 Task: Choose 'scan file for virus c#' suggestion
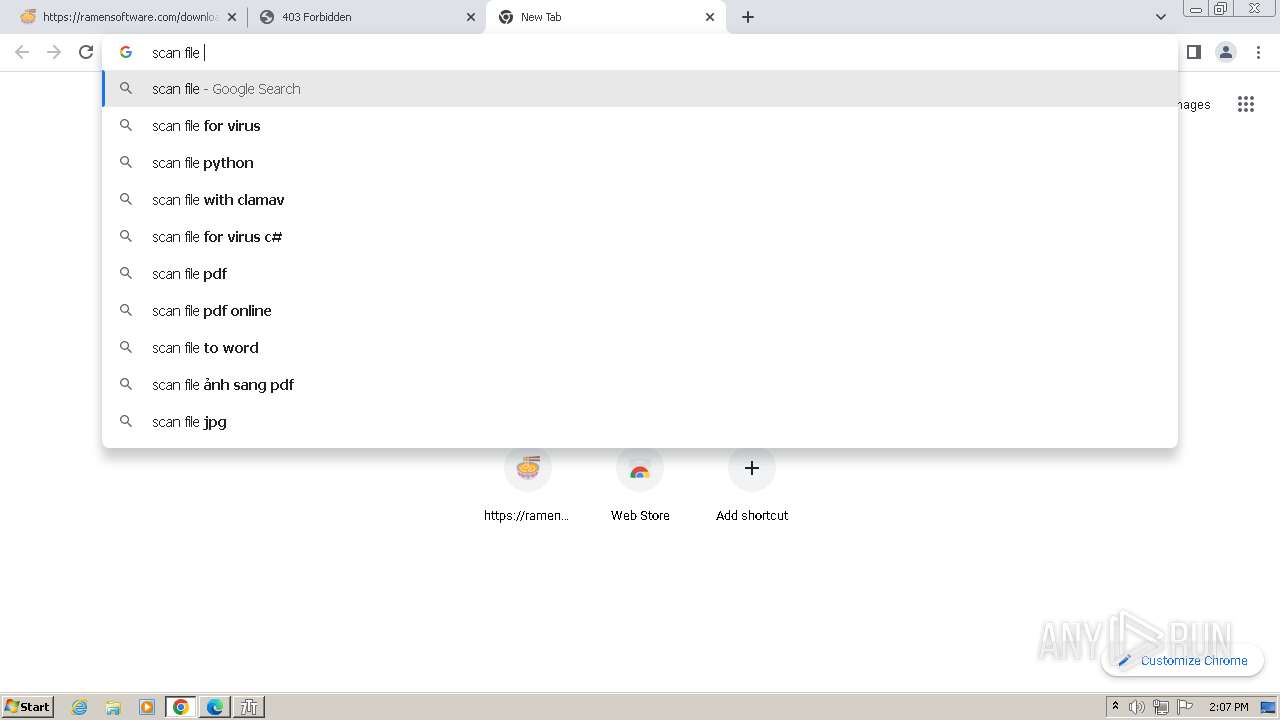[x=640, y=236]
